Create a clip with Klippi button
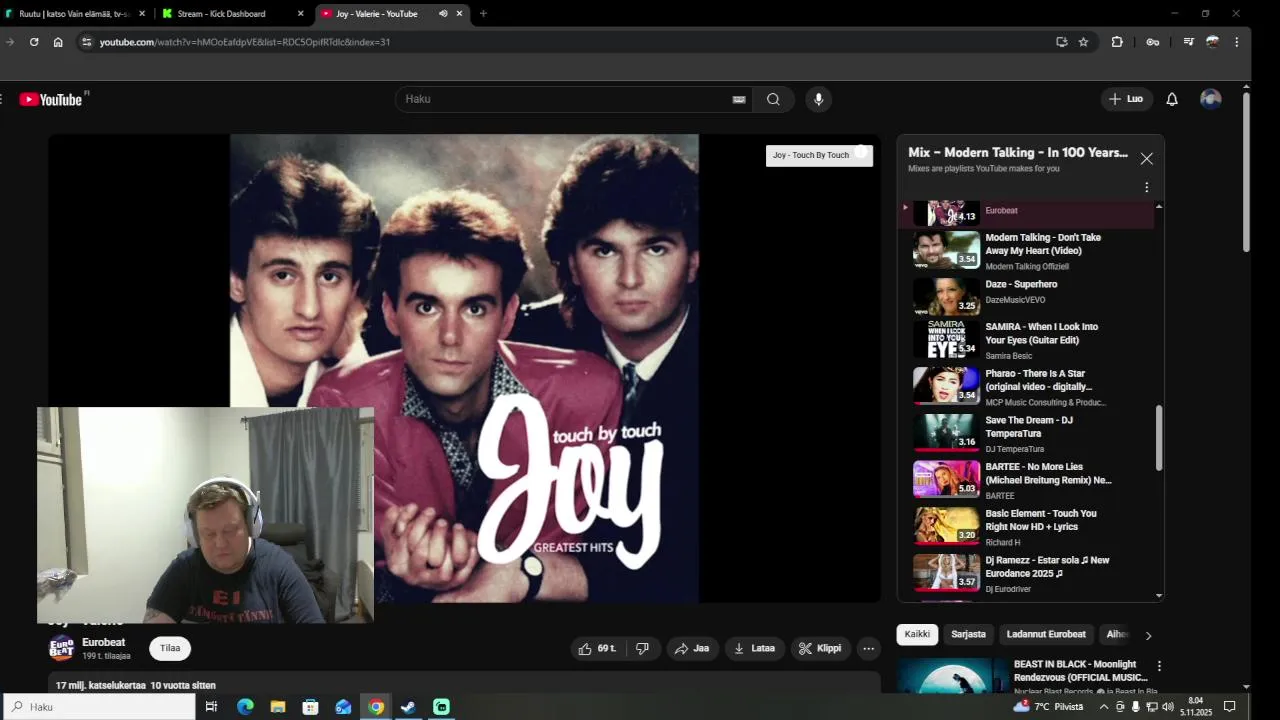Image resolution: width=1280 pixels, height=720 pixels. coord(821,649)
